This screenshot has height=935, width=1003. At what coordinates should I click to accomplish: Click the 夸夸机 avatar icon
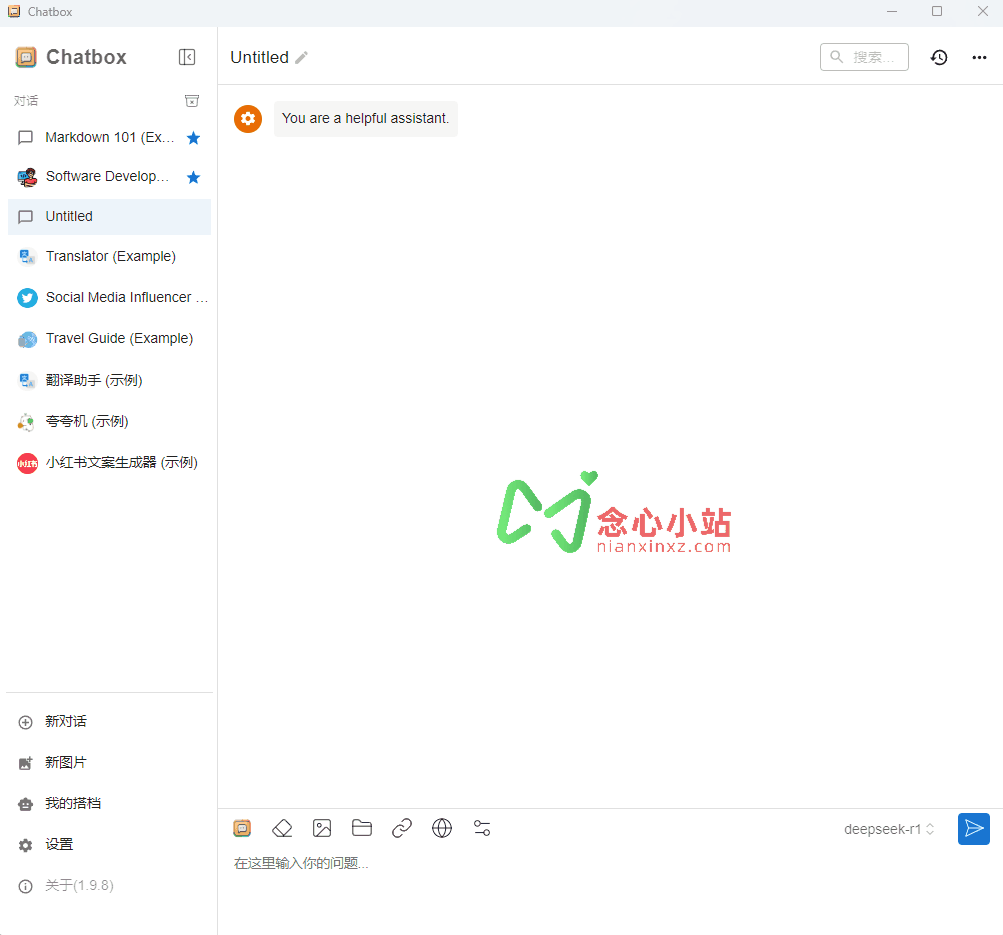(26, 422)
